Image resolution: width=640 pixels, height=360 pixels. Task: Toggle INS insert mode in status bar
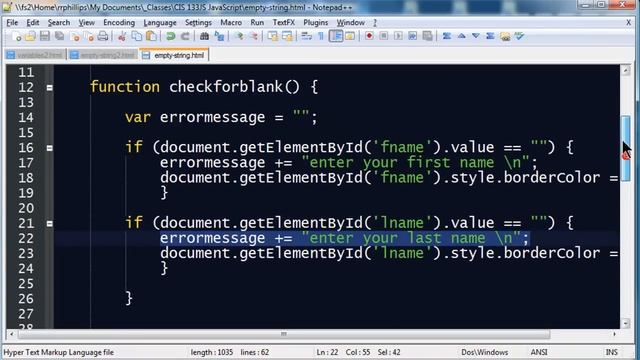click(x=611, y=352)
